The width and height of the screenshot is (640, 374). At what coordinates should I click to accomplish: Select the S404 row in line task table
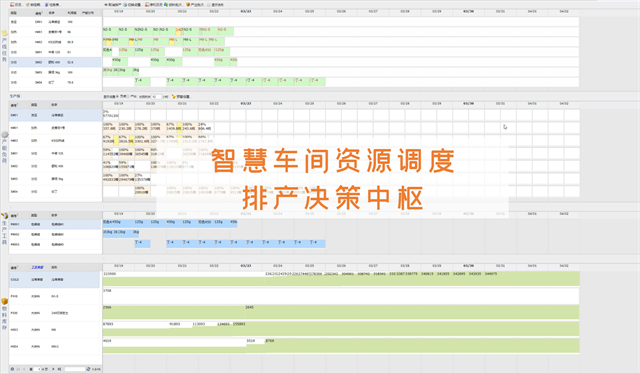pos(56,82)
